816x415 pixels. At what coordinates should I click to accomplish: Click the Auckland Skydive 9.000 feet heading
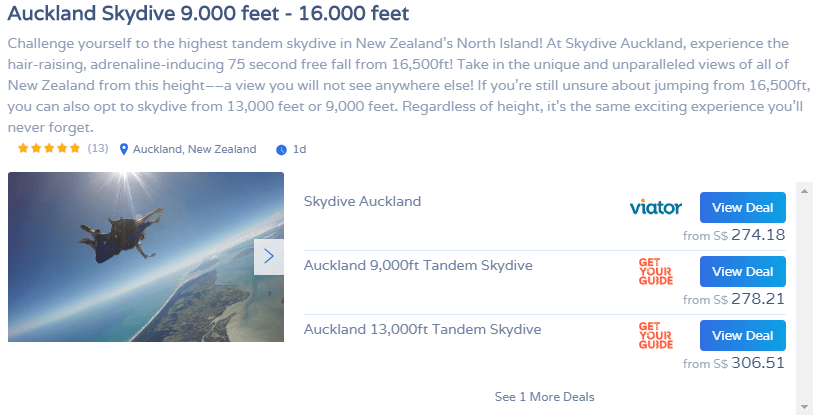tap(208, 14)
